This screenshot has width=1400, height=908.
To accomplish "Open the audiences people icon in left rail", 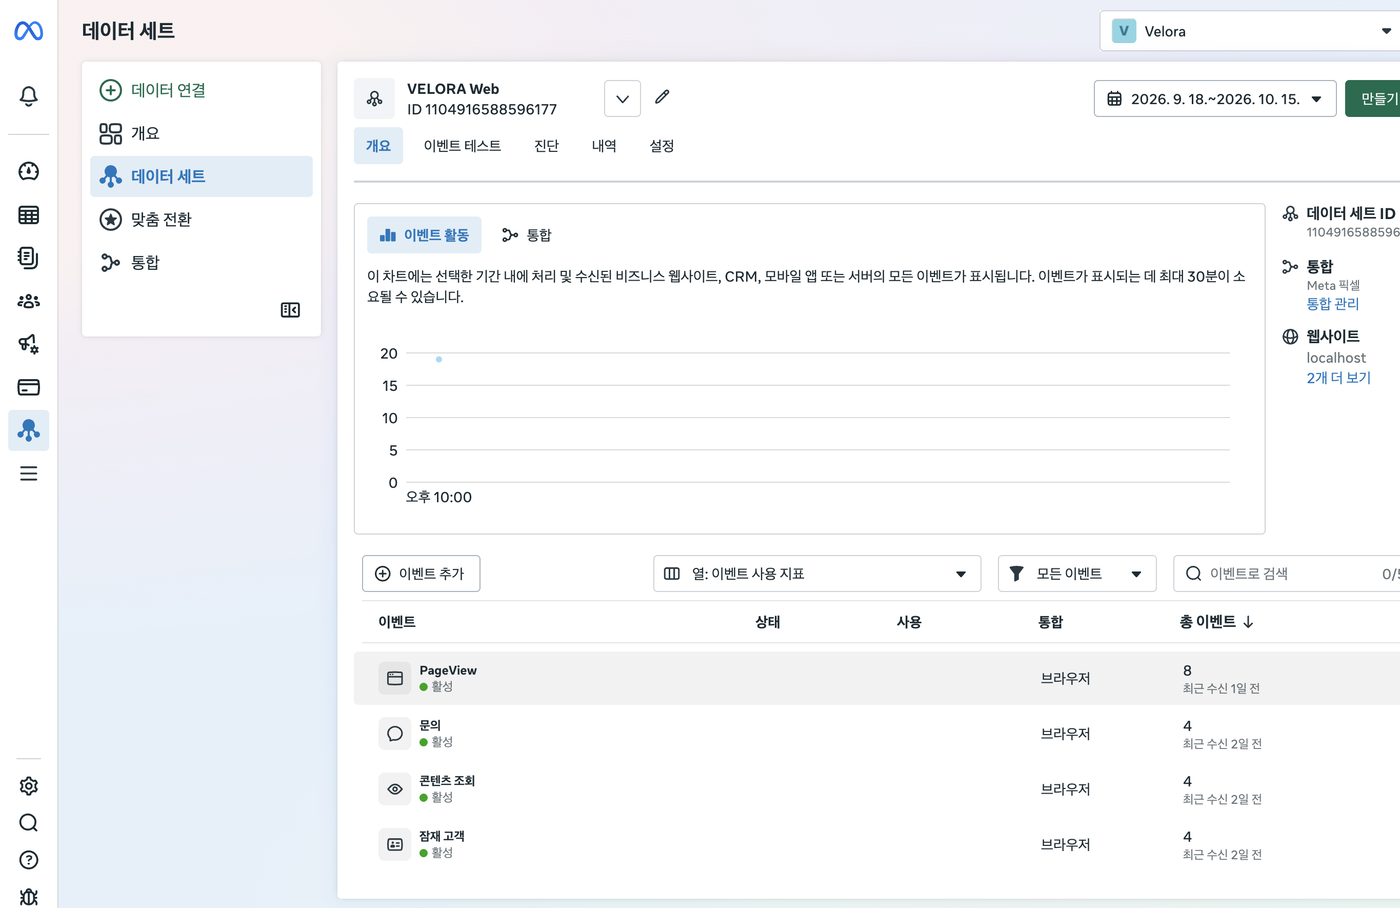I will (x=28, y=301).
